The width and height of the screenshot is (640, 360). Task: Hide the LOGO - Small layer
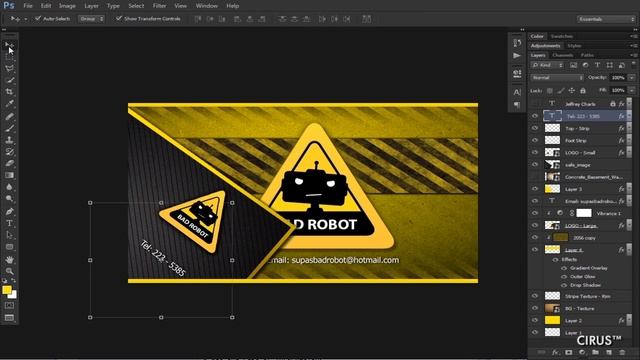535,153
